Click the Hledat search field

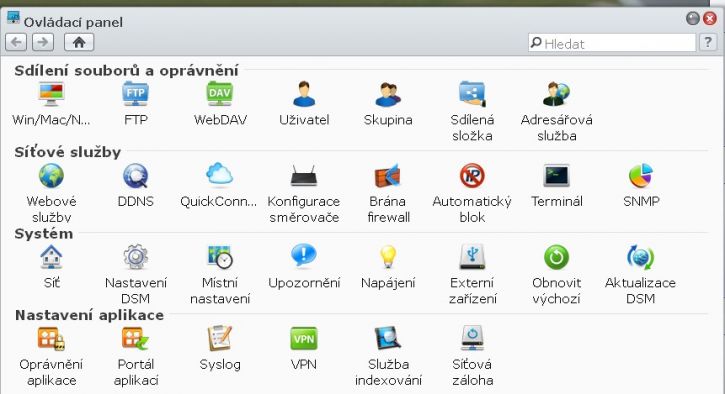click(x=612, y=43)
